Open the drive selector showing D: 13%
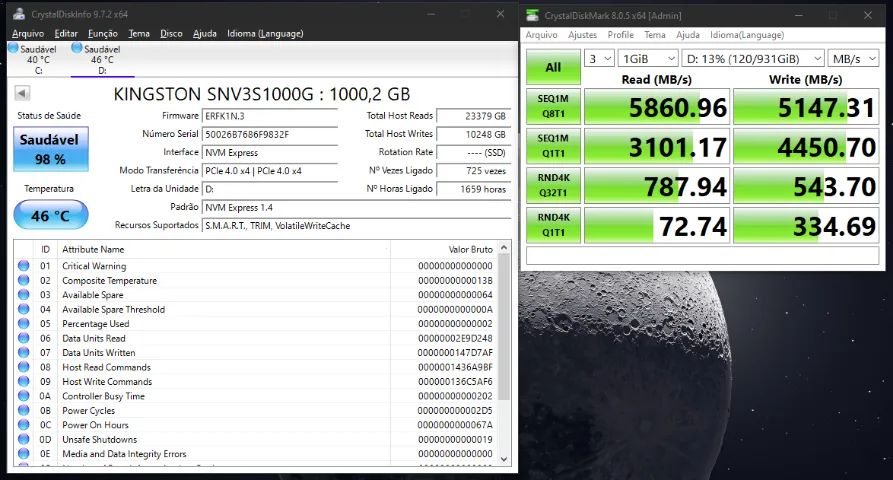The image size is (893, 480). pos(753,59)
